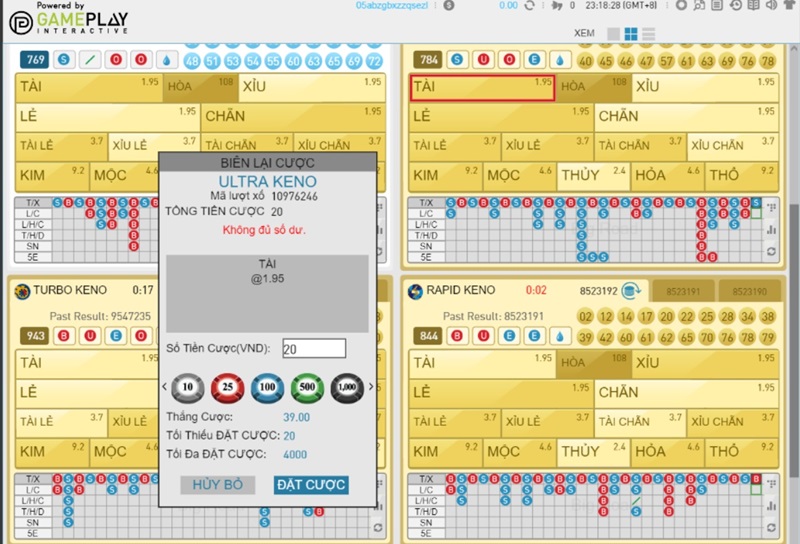Image resolution: width=800 pixels, height=544 pixels.
Task: Click the account username 05abzgbxzzqsezl
Action: [x=392, y=6]
